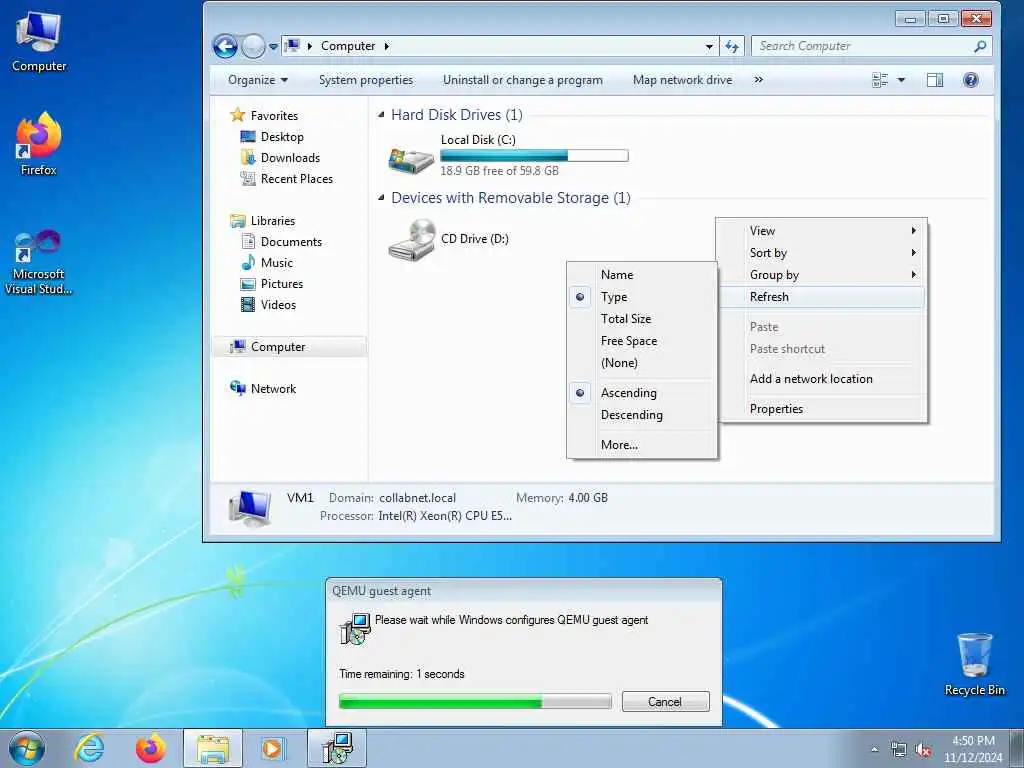1024x768 pixels.
Task: Click the QEMU installation progress bar
Action: 475,702
